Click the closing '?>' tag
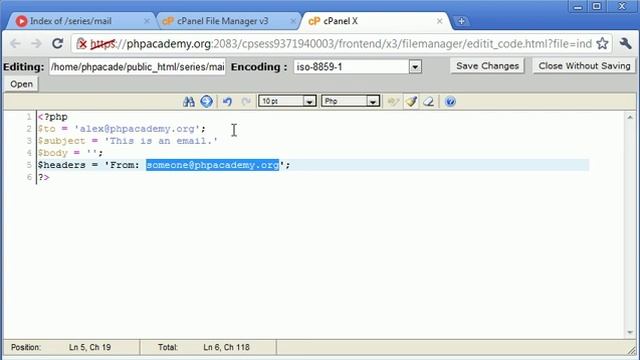This screenshot has height=360, width=640. 44,177
